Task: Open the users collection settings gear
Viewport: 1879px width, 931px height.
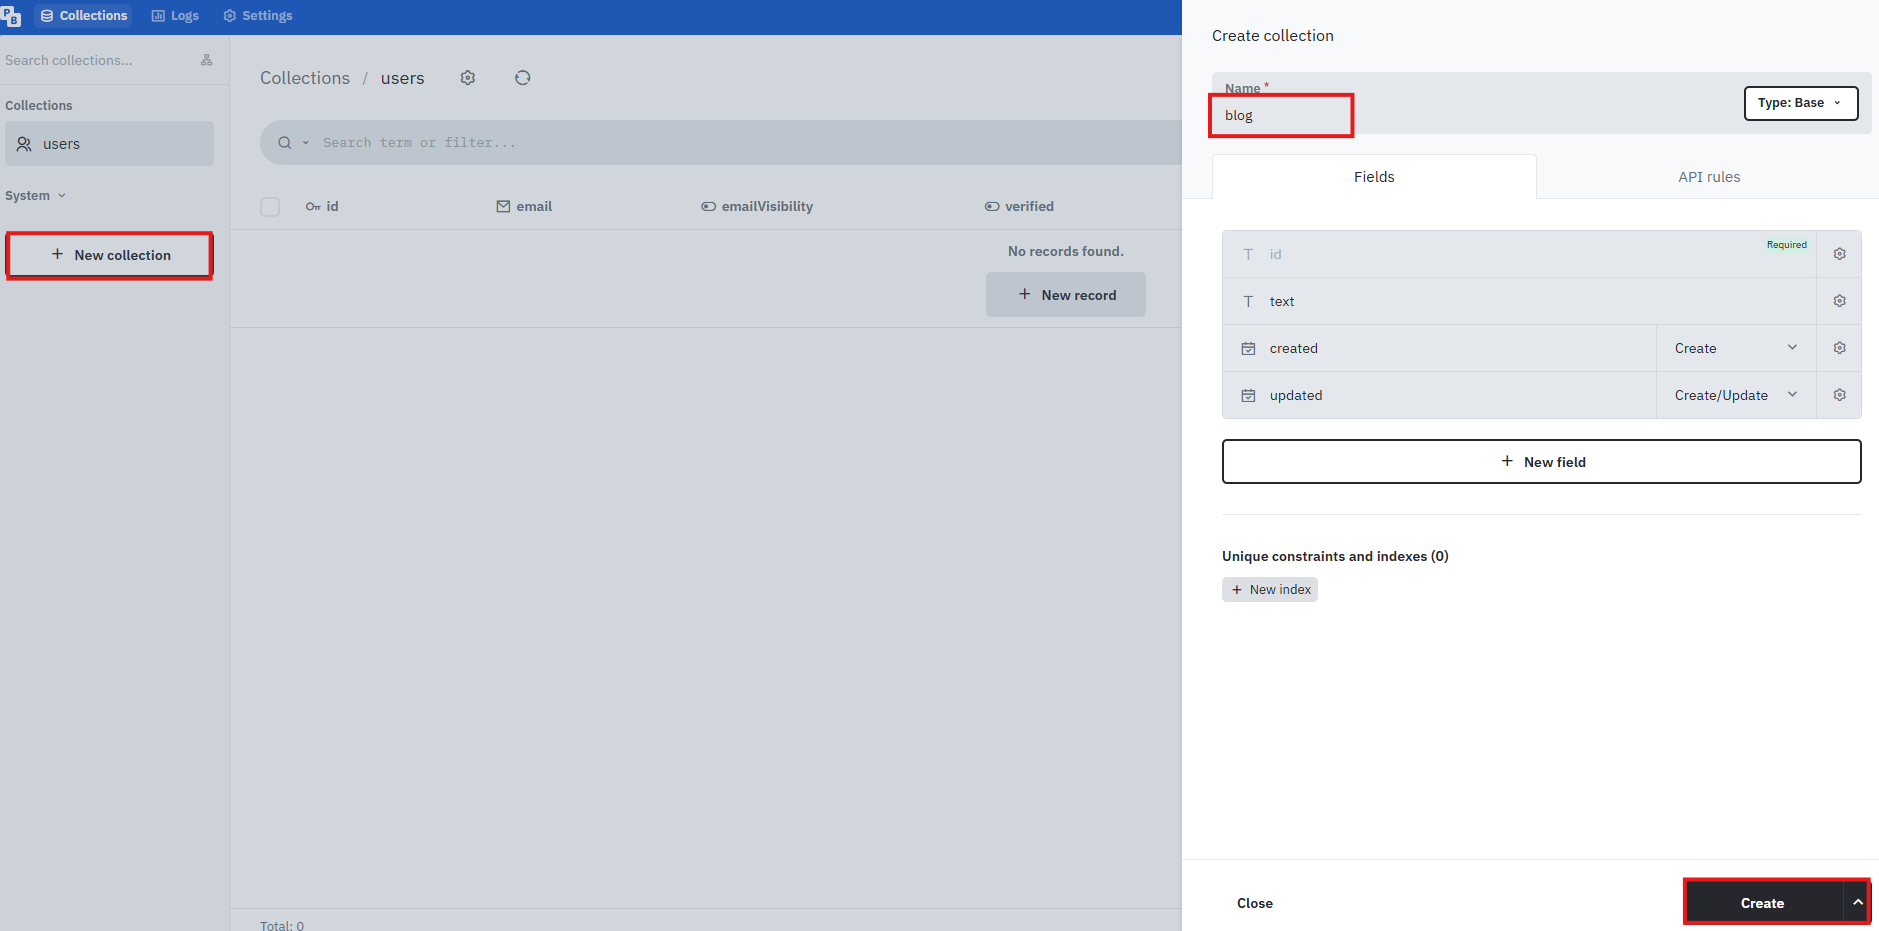Action: click(x=468, y=78)
